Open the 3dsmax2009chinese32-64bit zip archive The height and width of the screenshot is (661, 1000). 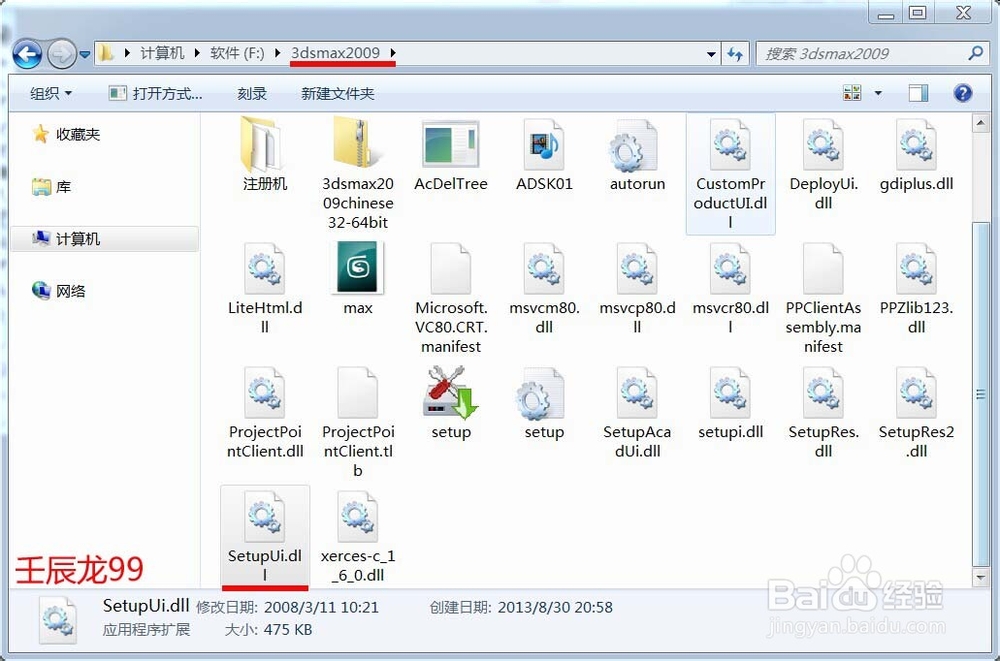coord(358,173)
